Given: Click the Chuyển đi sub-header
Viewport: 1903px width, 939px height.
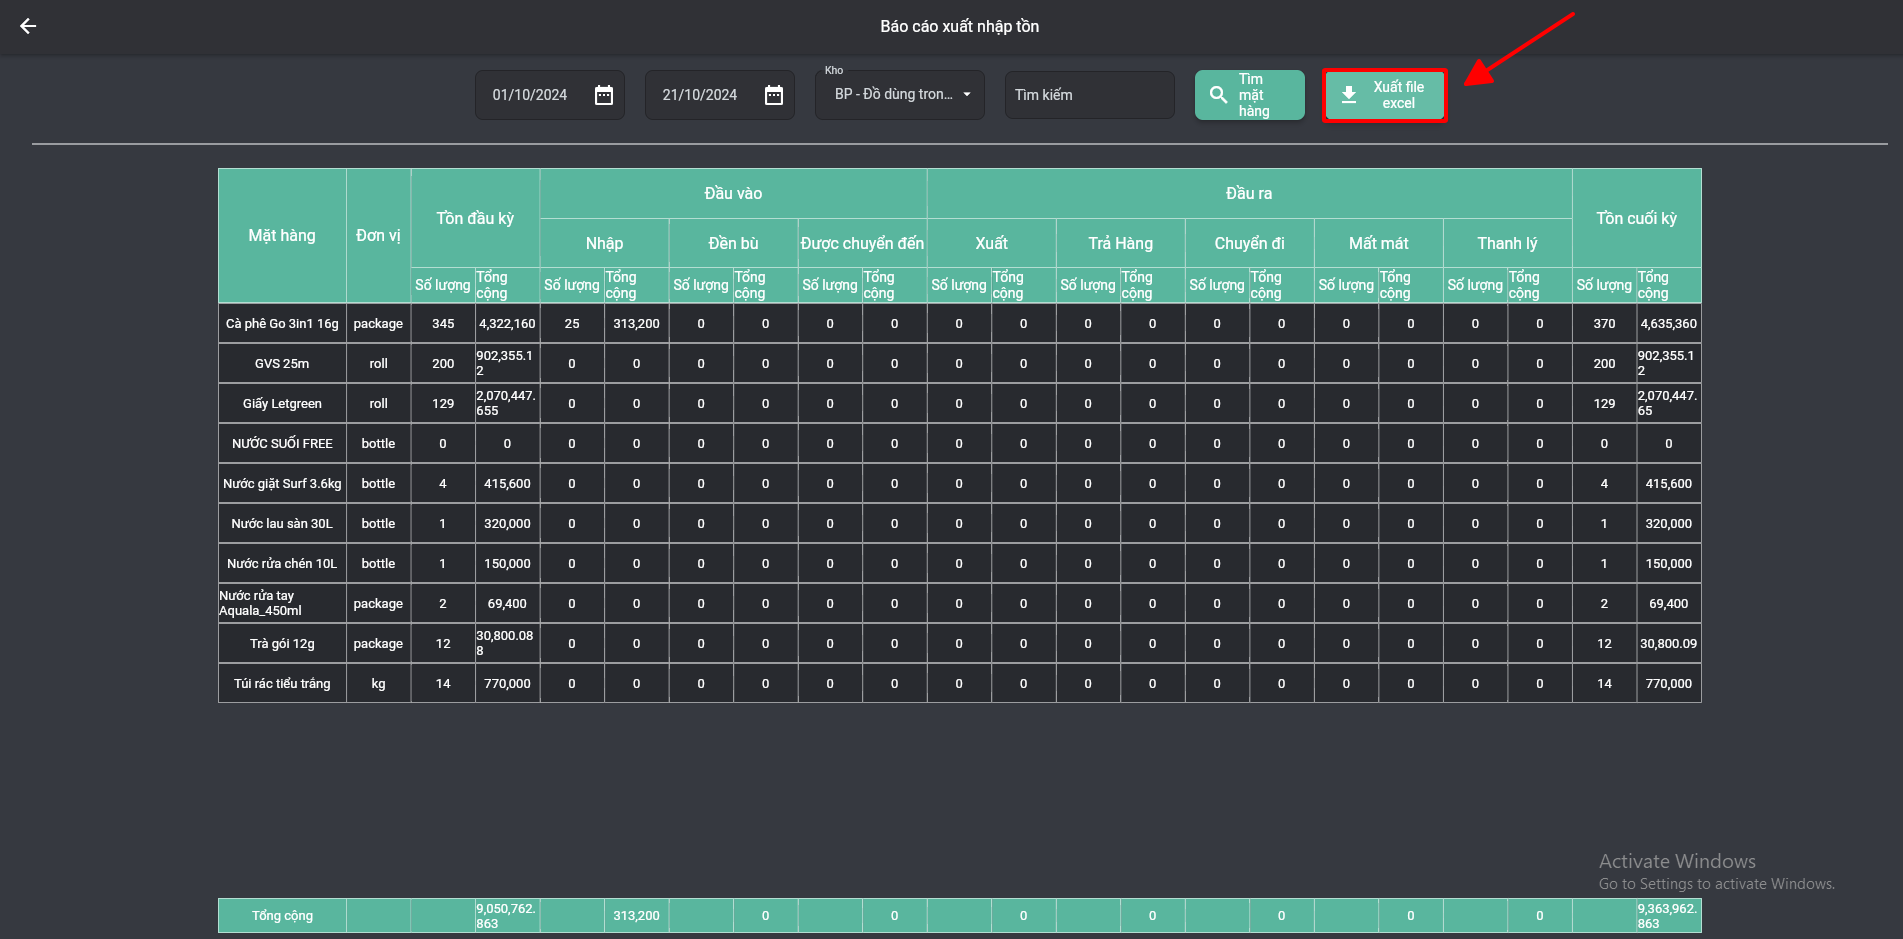Looking at the screenshot, I should (1249, 243).
